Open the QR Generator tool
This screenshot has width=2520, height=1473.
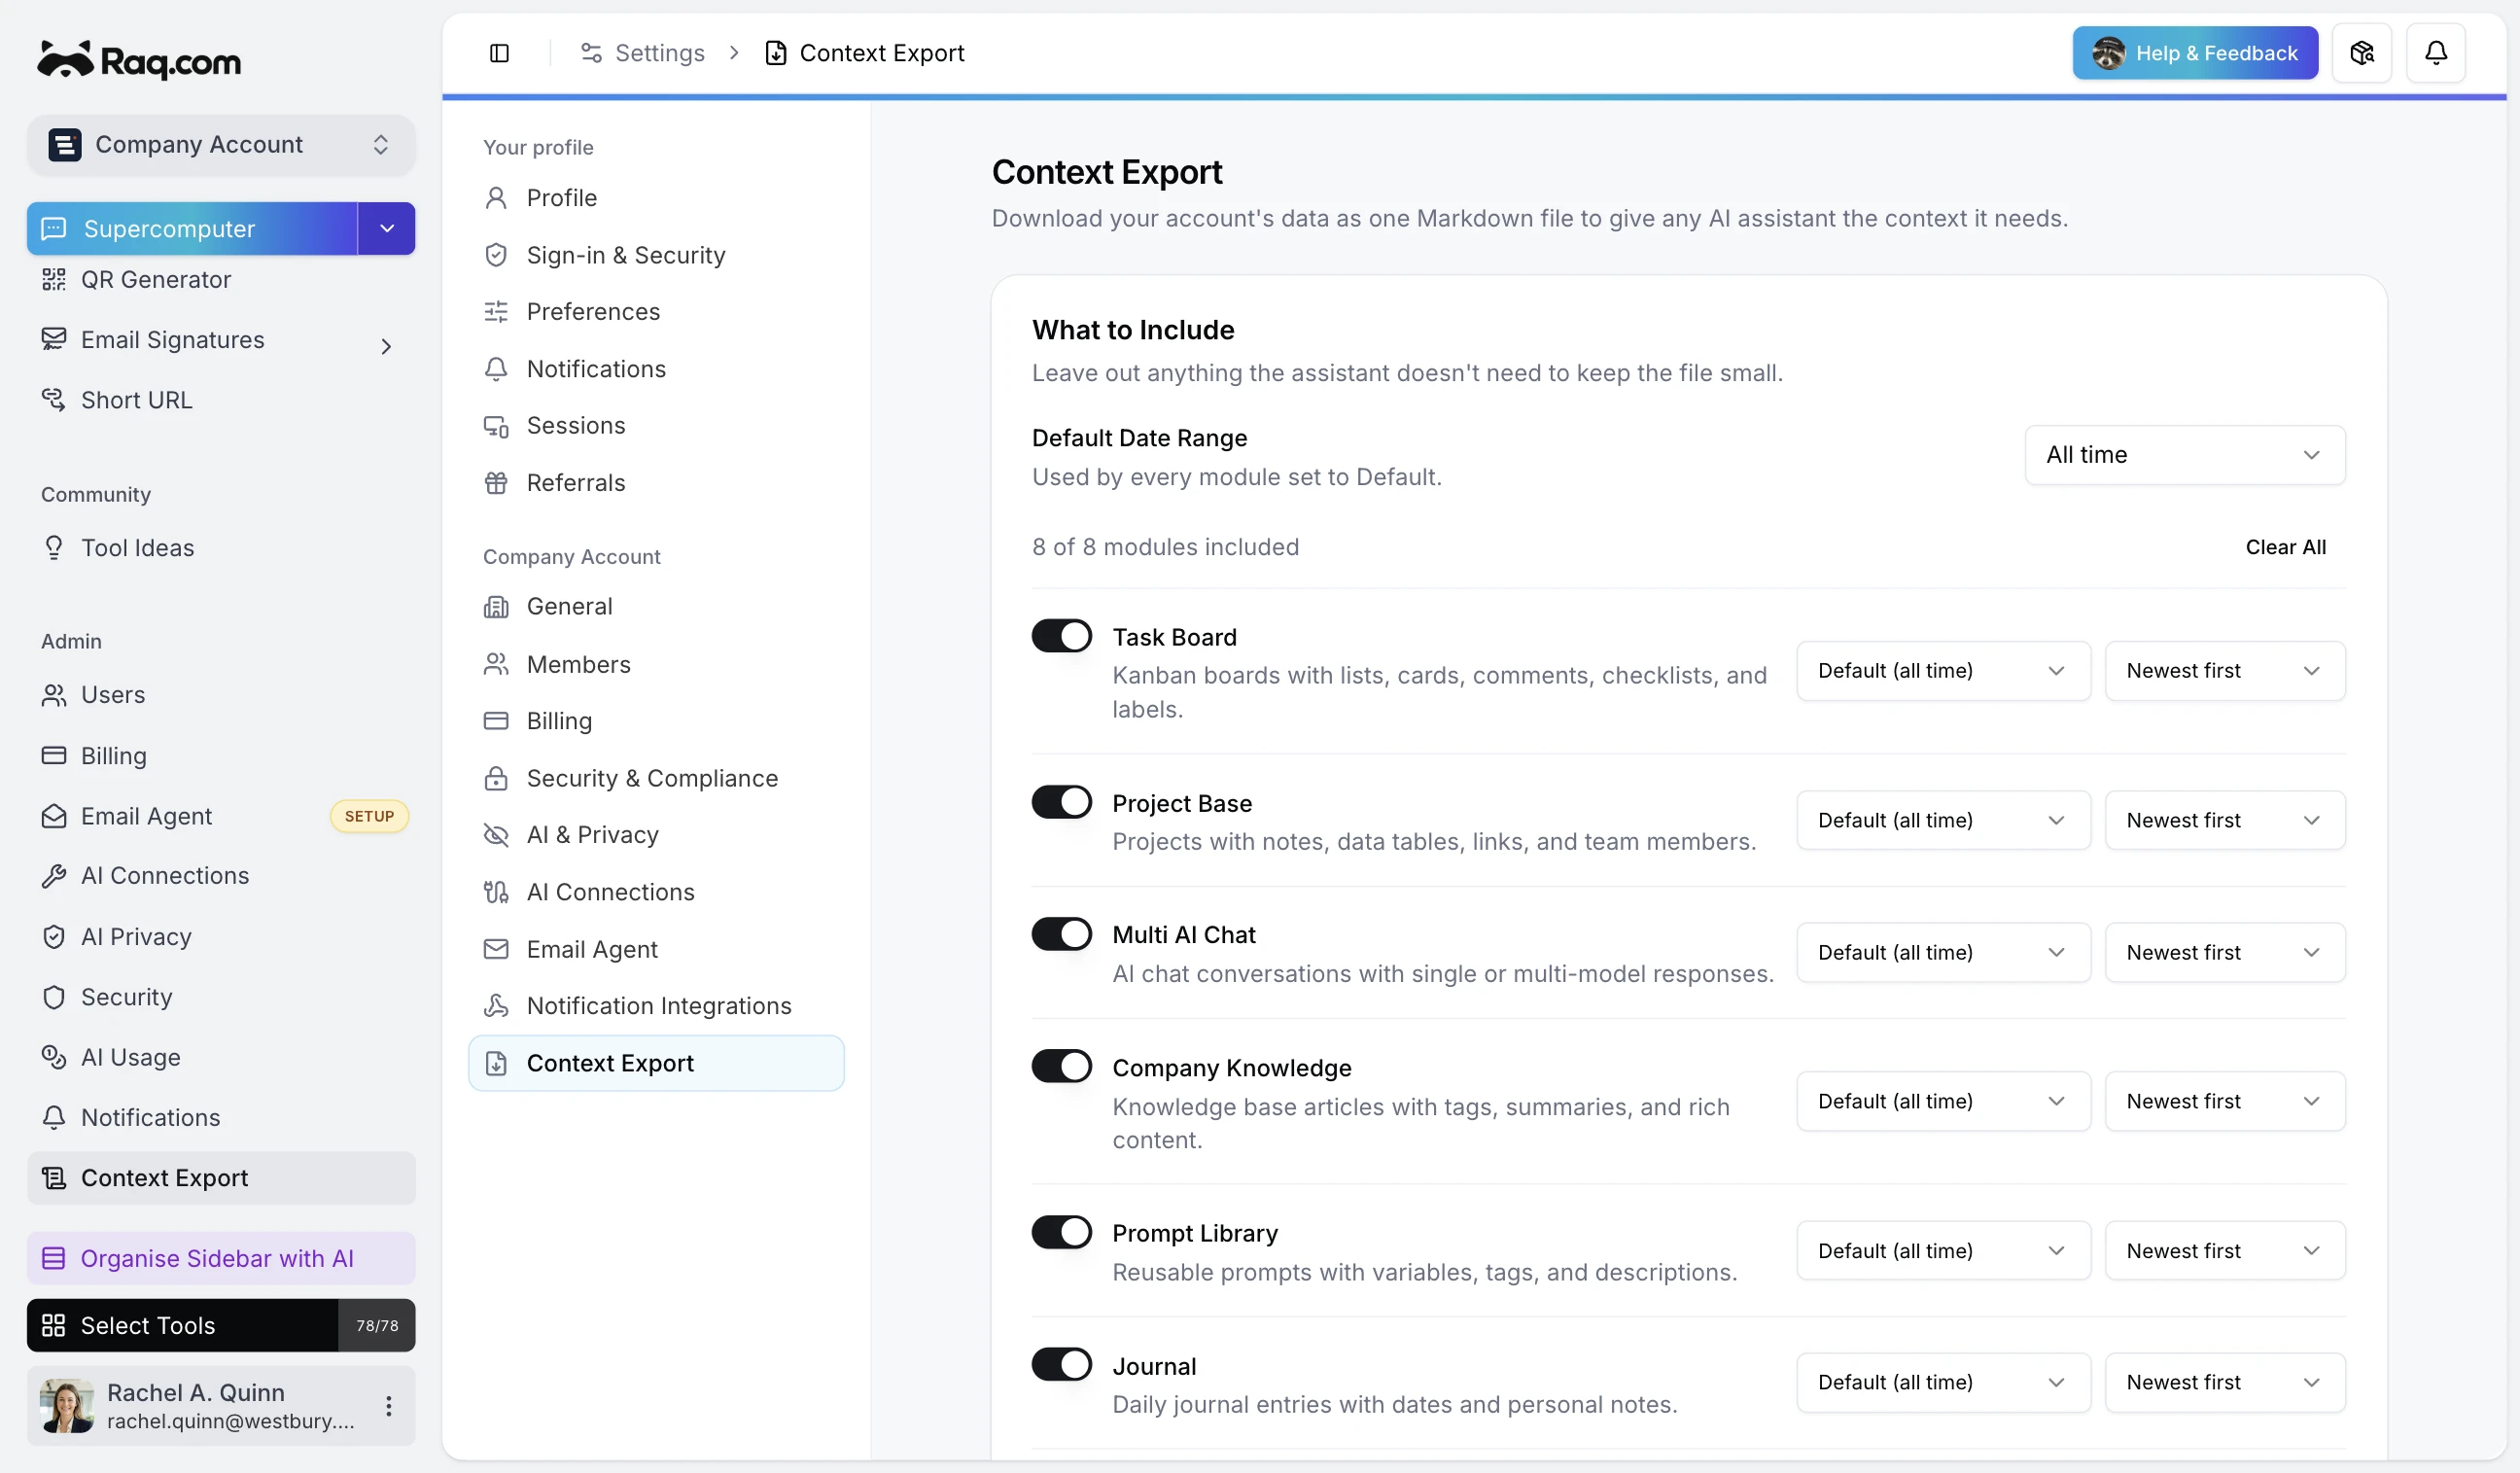click(220, 279)
